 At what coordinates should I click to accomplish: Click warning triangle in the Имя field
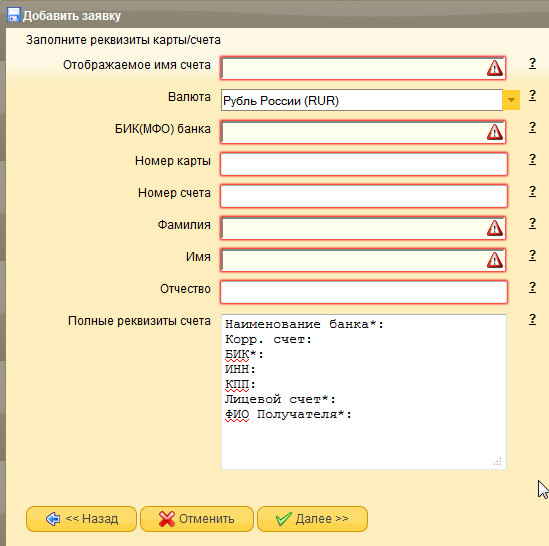pyautogui.click(x=494, y=260)
